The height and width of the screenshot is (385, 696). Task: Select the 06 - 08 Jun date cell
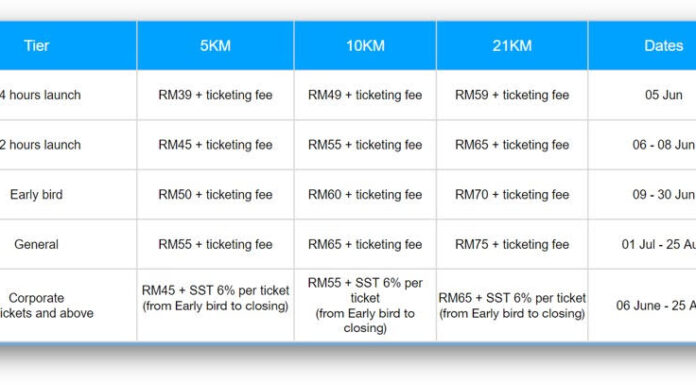[642, 145]
